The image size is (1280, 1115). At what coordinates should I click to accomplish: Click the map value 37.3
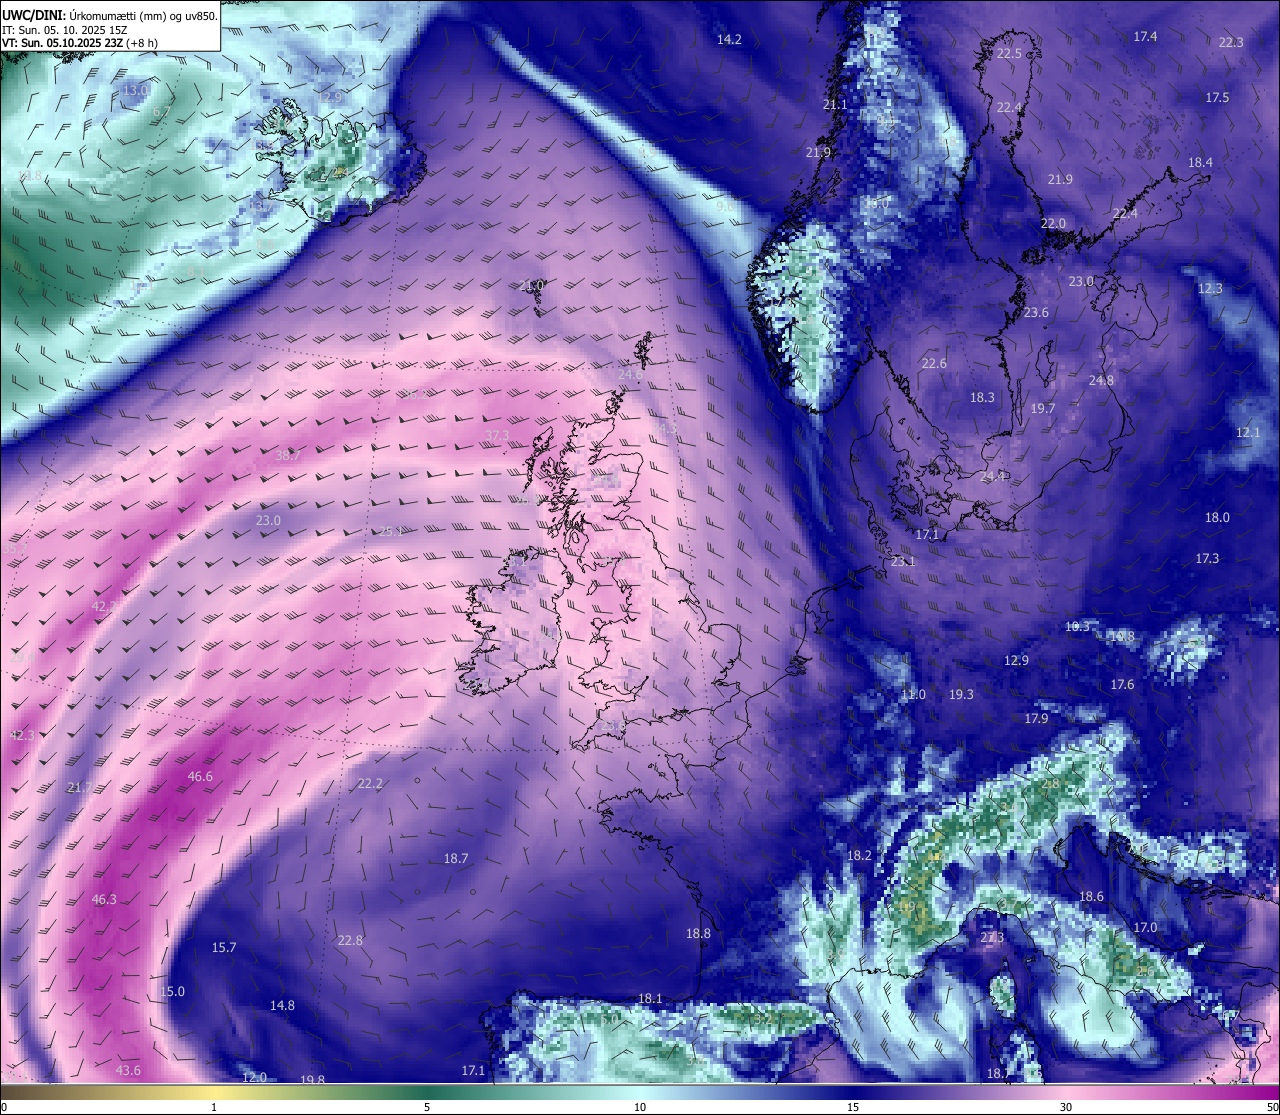[497, 436]
